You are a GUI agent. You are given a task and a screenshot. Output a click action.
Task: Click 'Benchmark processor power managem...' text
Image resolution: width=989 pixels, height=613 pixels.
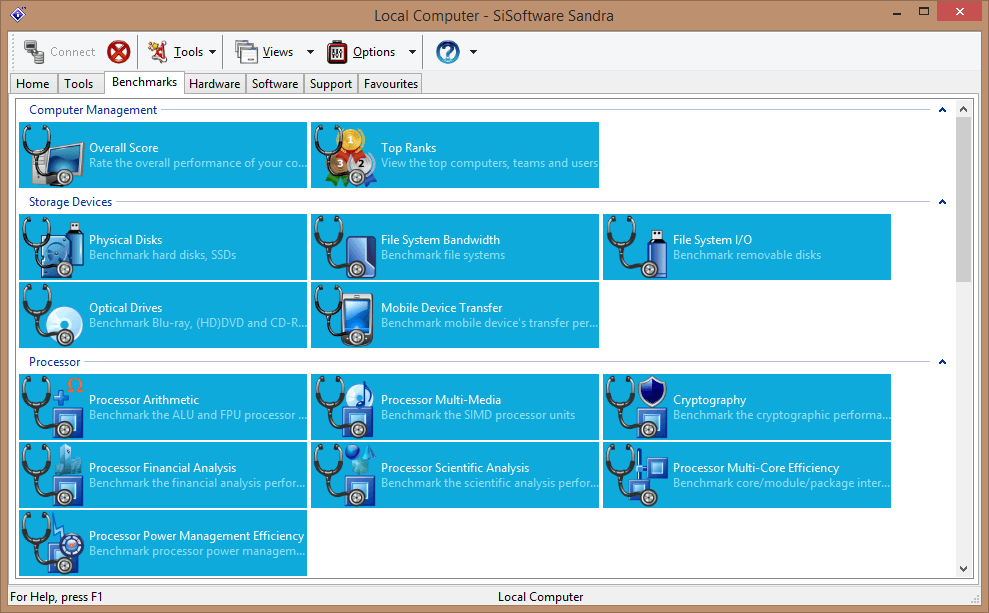tap(197, 552)
